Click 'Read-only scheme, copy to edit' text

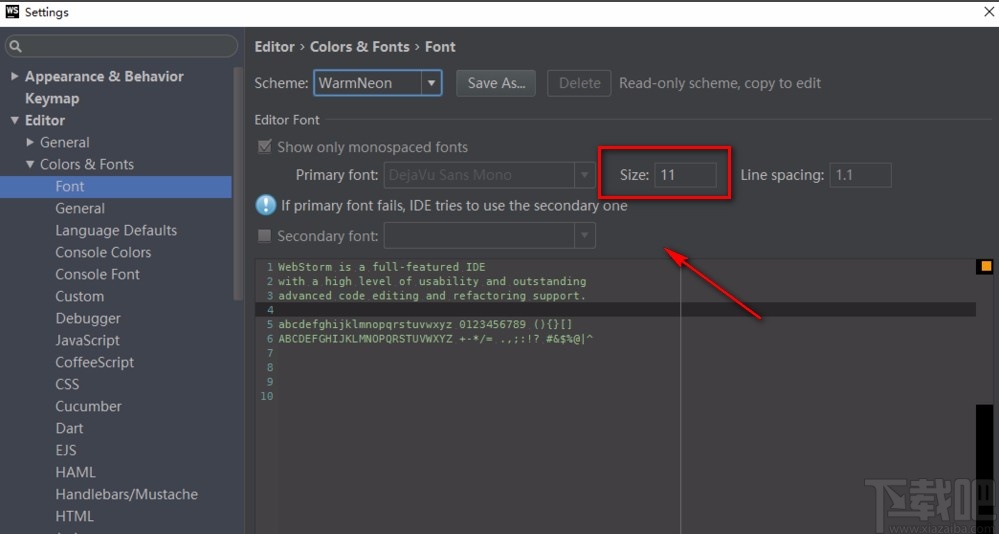720,83
